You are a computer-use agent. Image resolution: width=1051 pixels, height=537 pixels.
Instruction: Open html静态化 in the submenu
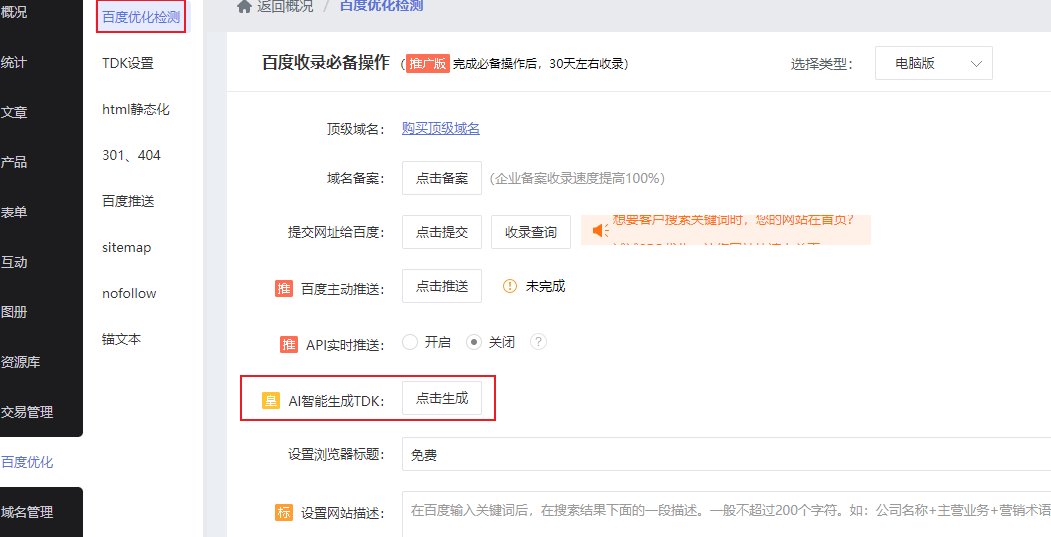[136, 109]
